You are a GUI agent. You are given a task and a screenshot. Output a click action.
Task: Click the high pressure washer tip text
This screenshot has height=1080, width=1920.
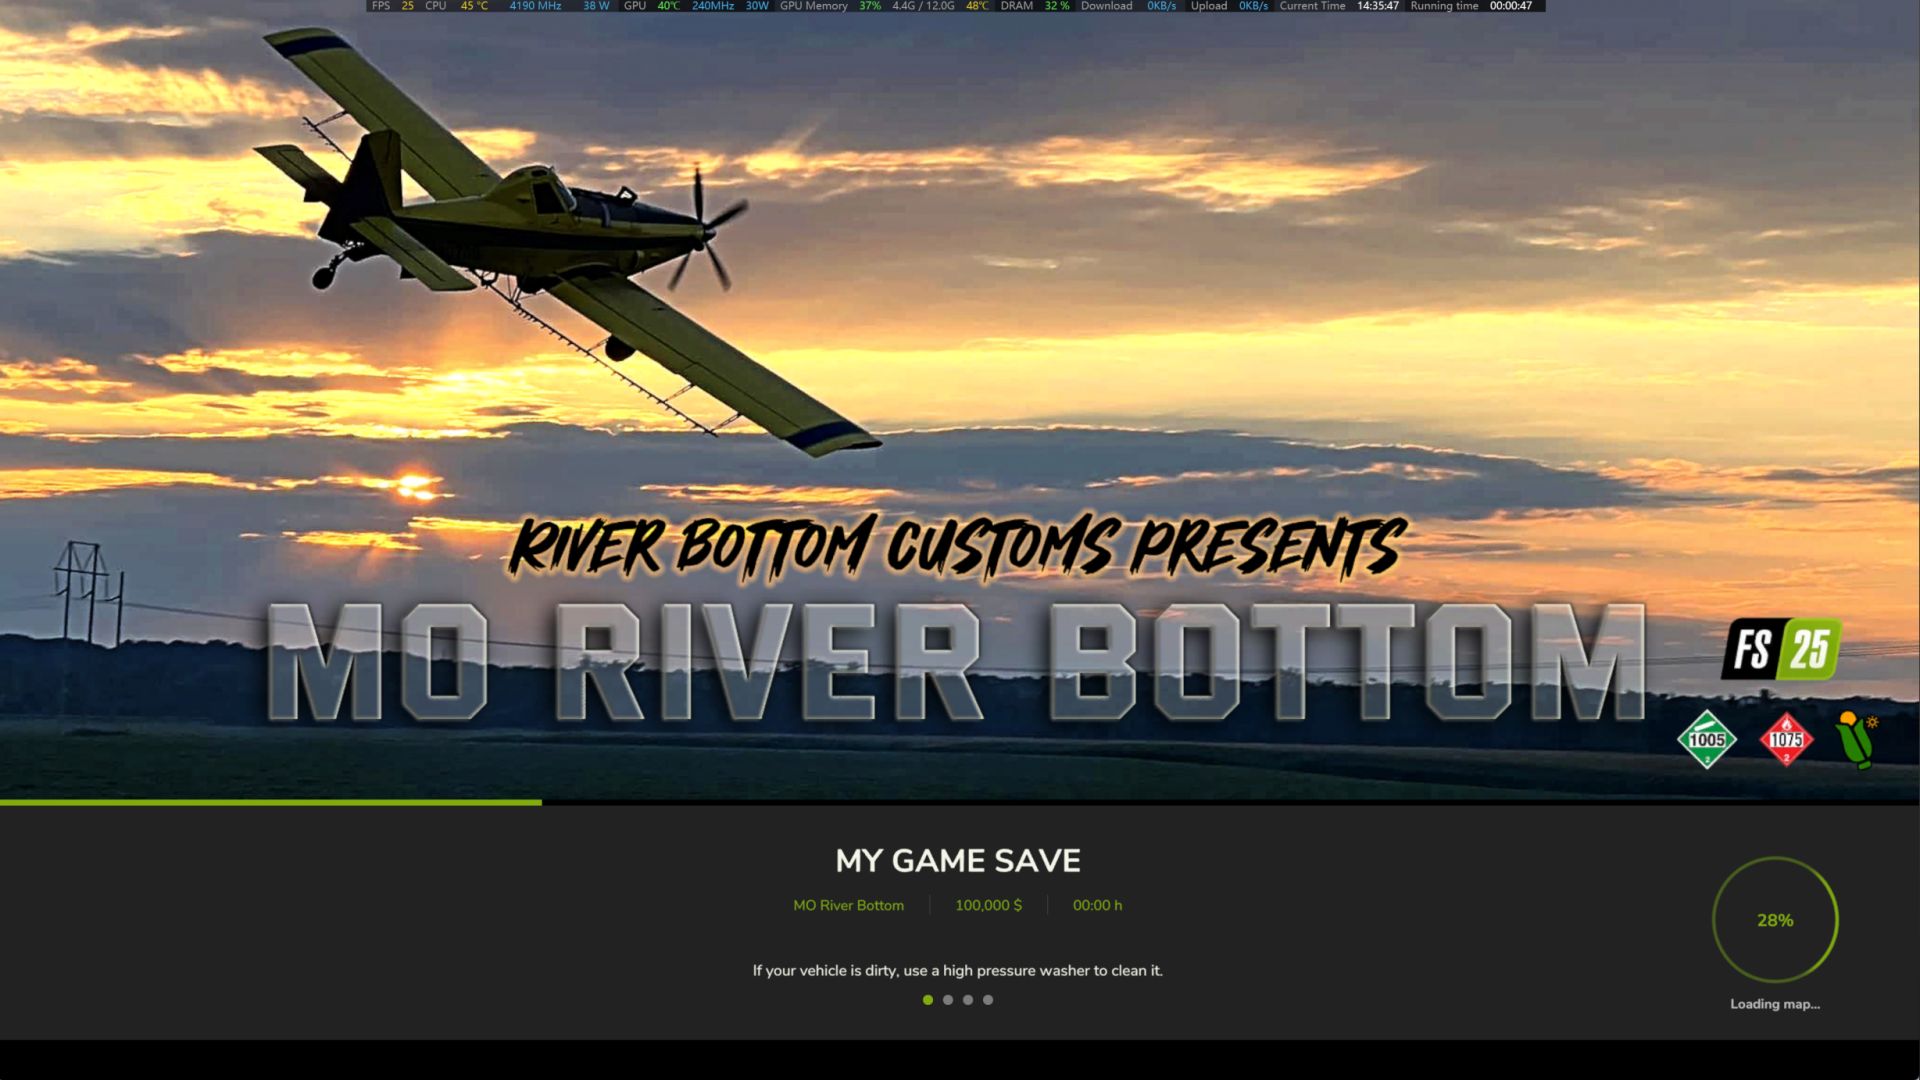click(957, 970)
